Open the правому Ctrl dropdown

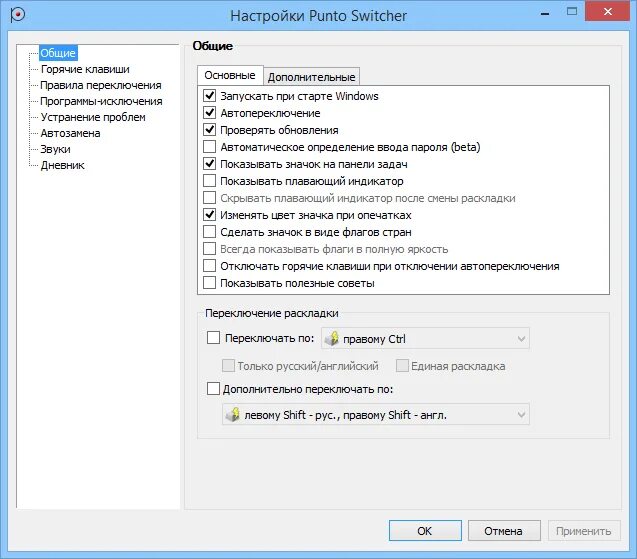(x=425, y=338)
